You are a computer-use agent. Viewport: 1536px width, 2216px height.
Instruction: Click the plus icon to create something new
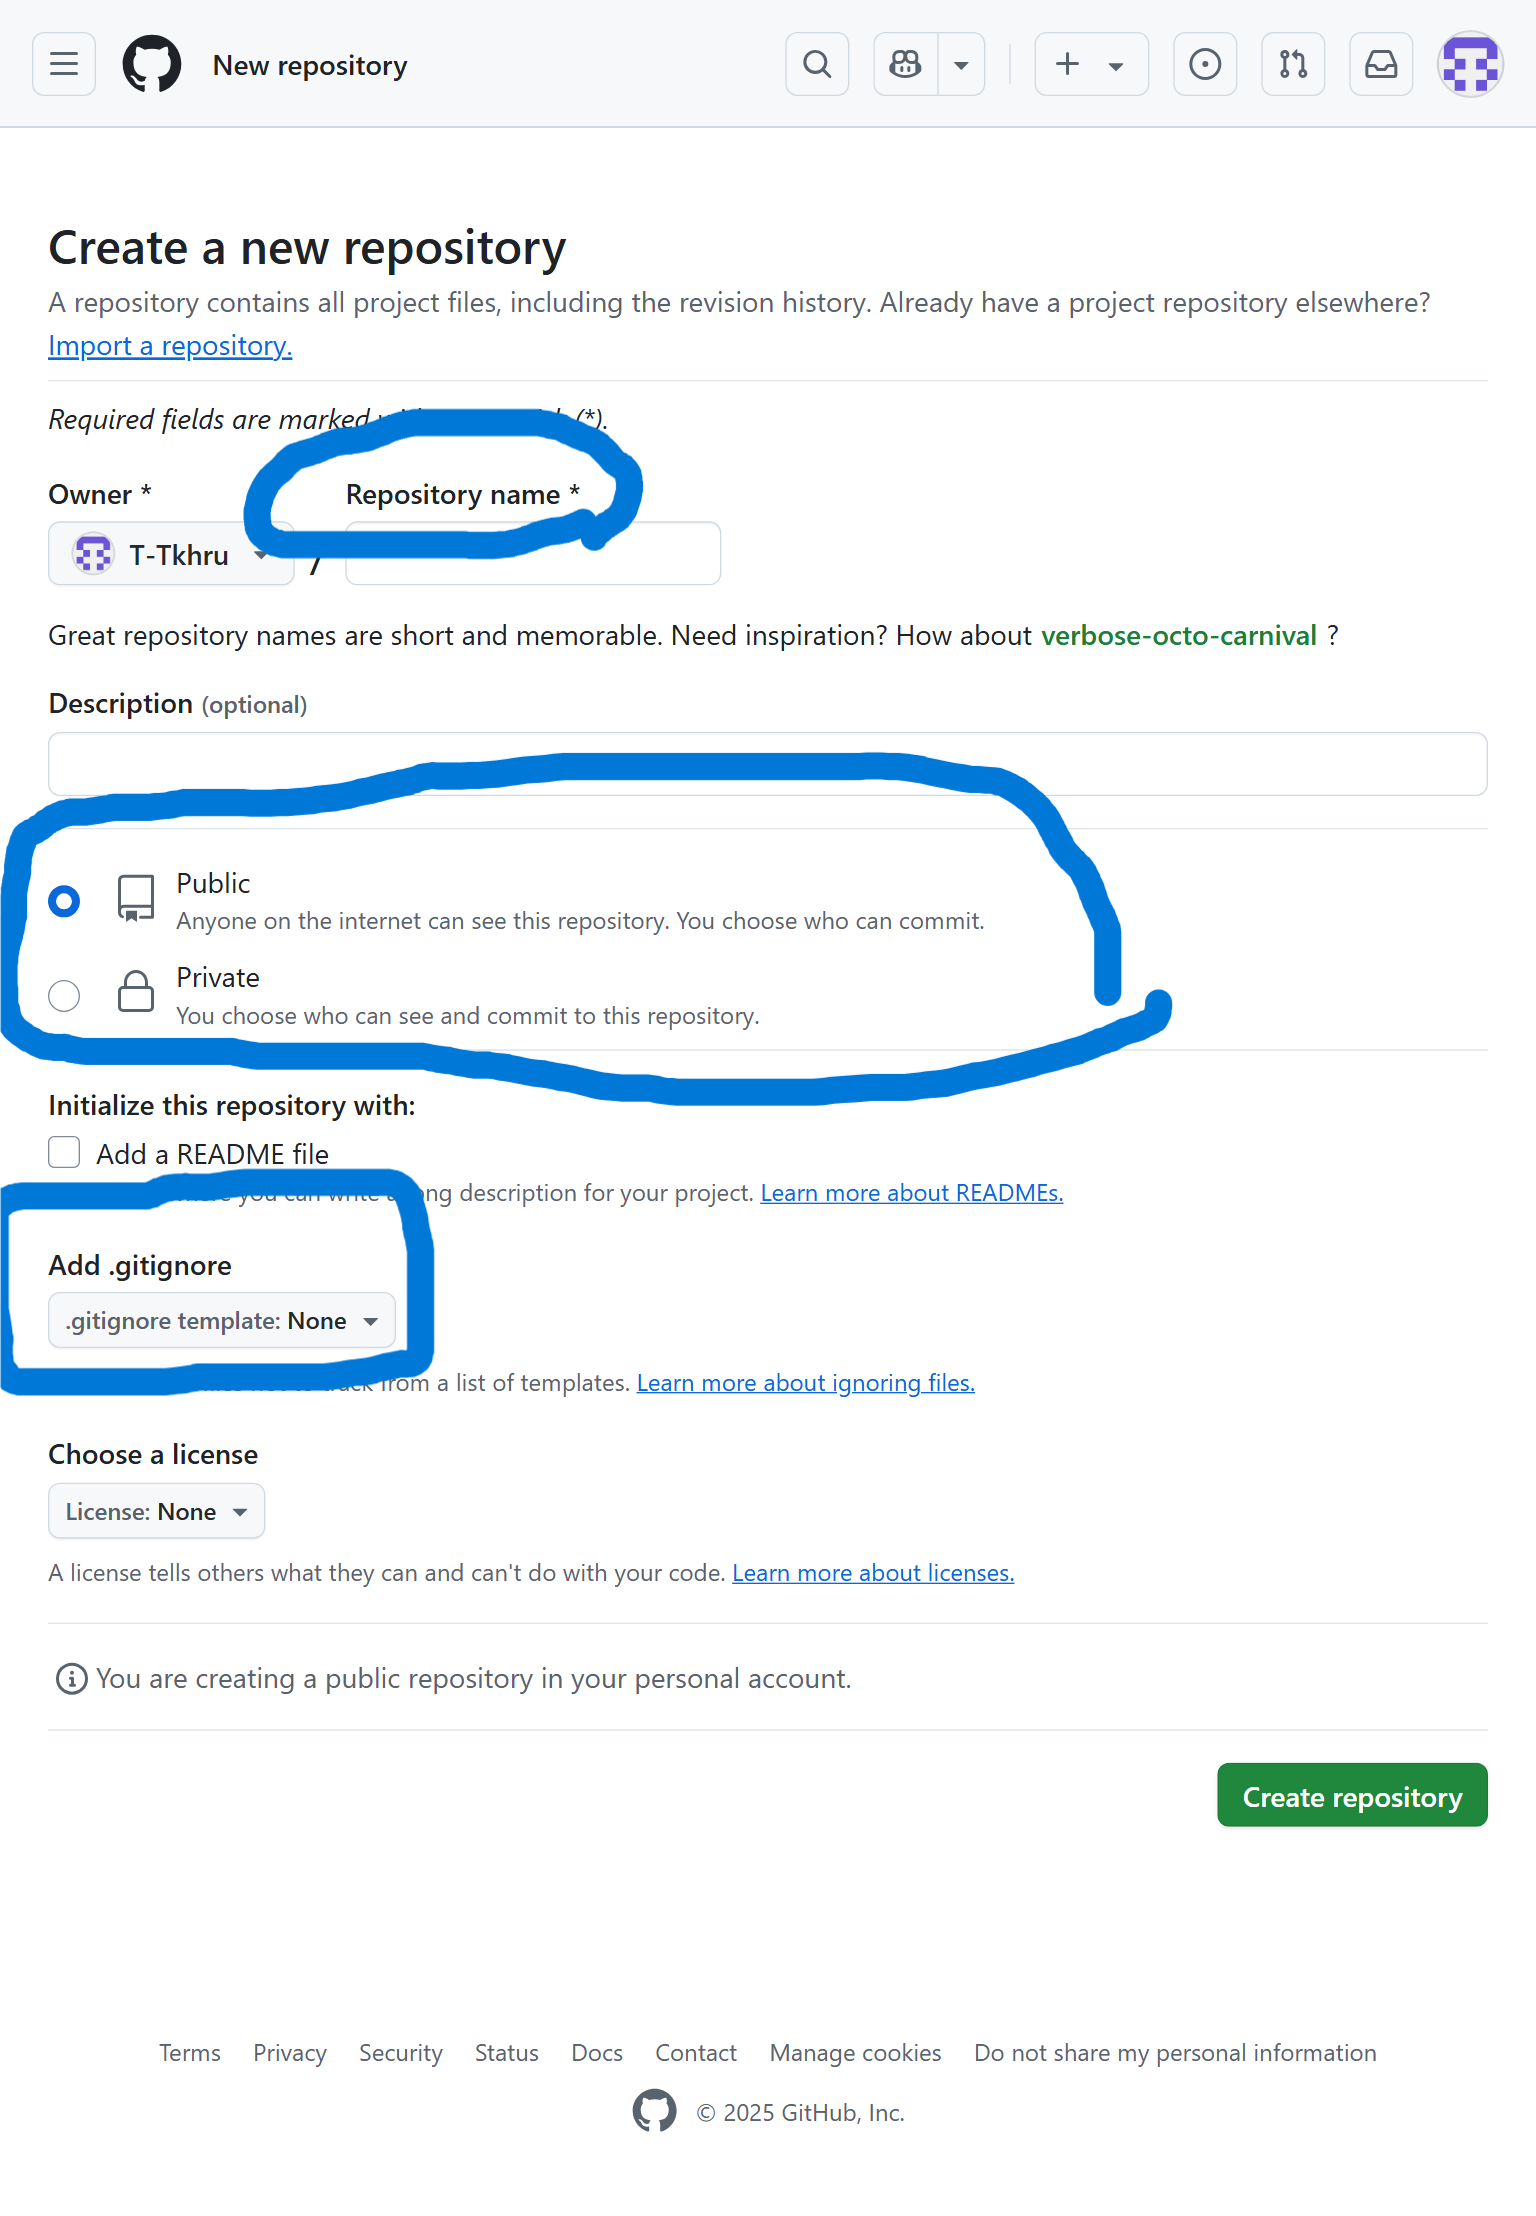click(1066, 64)
